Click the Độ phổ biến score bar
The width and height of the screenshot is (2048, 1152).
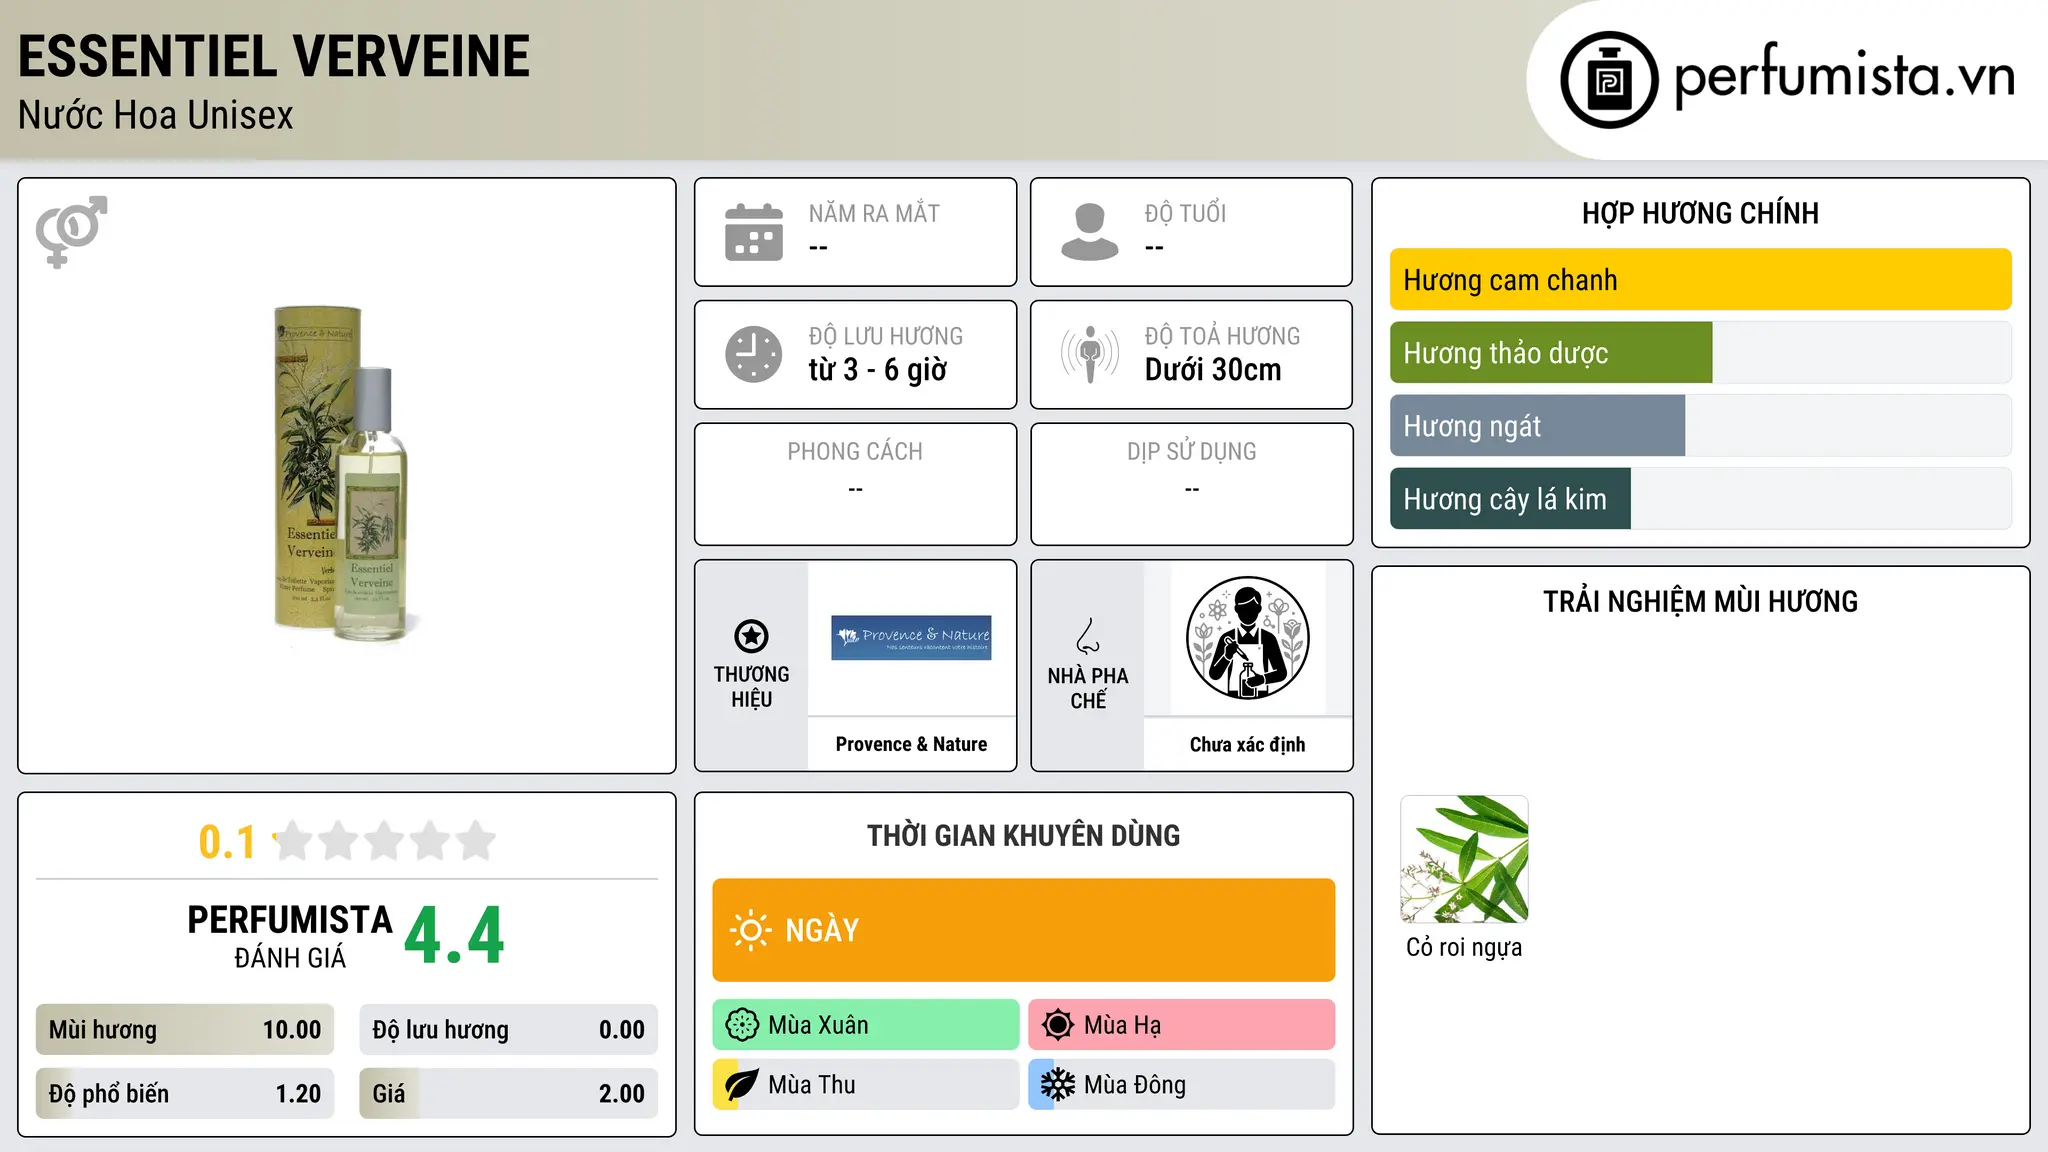[x=185, y=1094]
